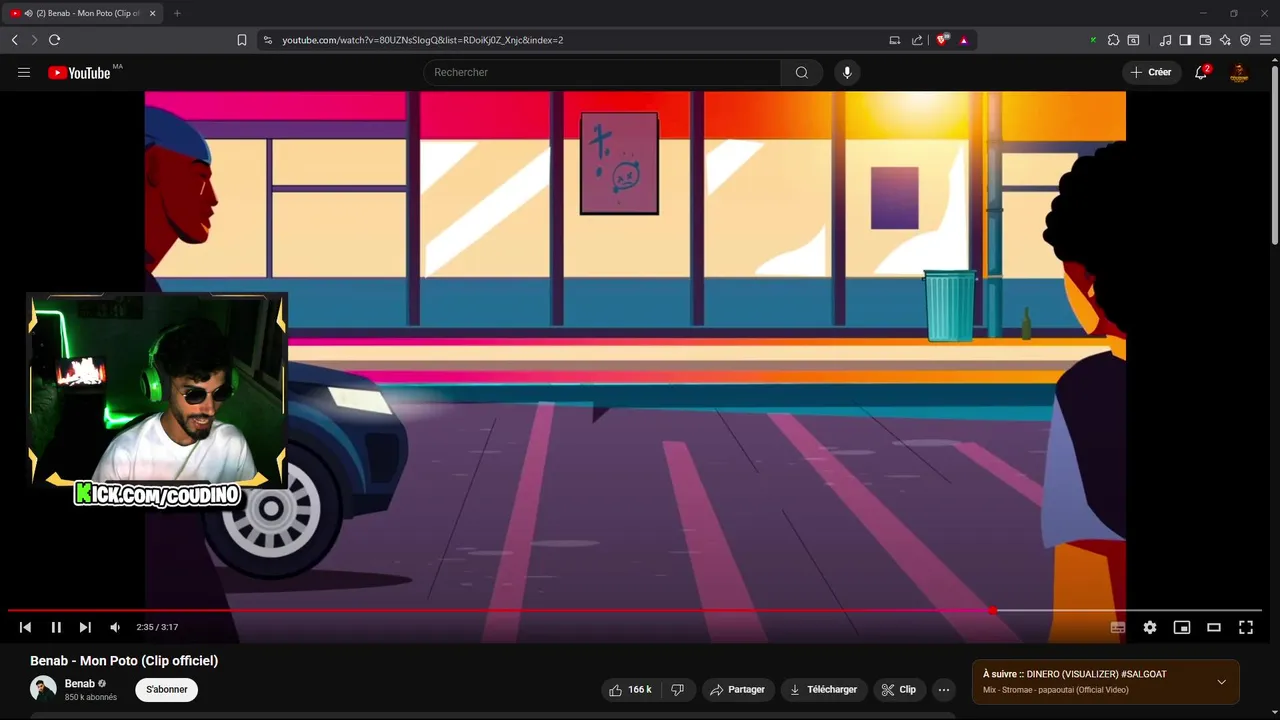Viewport: 1280px width, 720px height.
Task: Click the 2:35 / 3:17 time display
Action: pos(157,627)
